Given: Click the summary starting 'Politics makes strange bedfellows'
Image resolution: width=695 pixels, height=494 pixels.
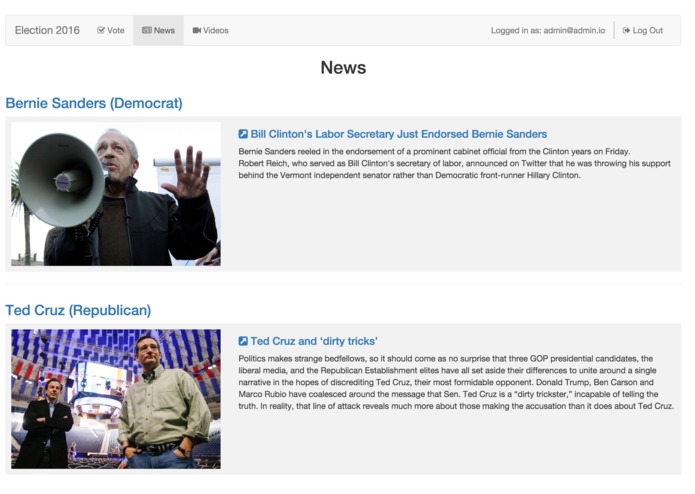Looking at the screenshot, I should (x=456, y=382).
